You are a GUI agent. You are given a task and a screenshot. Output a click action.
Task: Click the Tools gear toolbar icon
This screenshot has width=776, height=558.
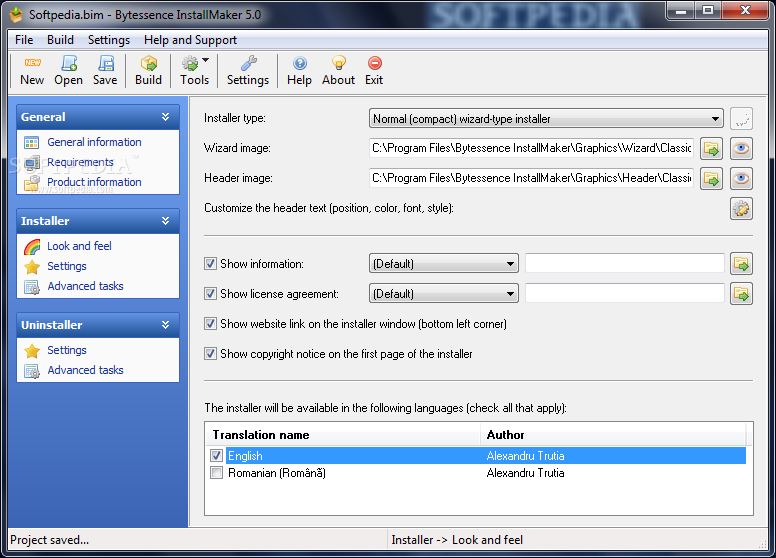(x=190, y=63)
